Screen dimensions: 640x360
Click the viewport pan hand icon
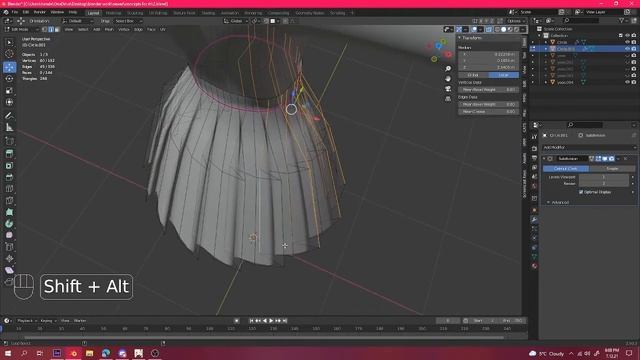[448, 78]
